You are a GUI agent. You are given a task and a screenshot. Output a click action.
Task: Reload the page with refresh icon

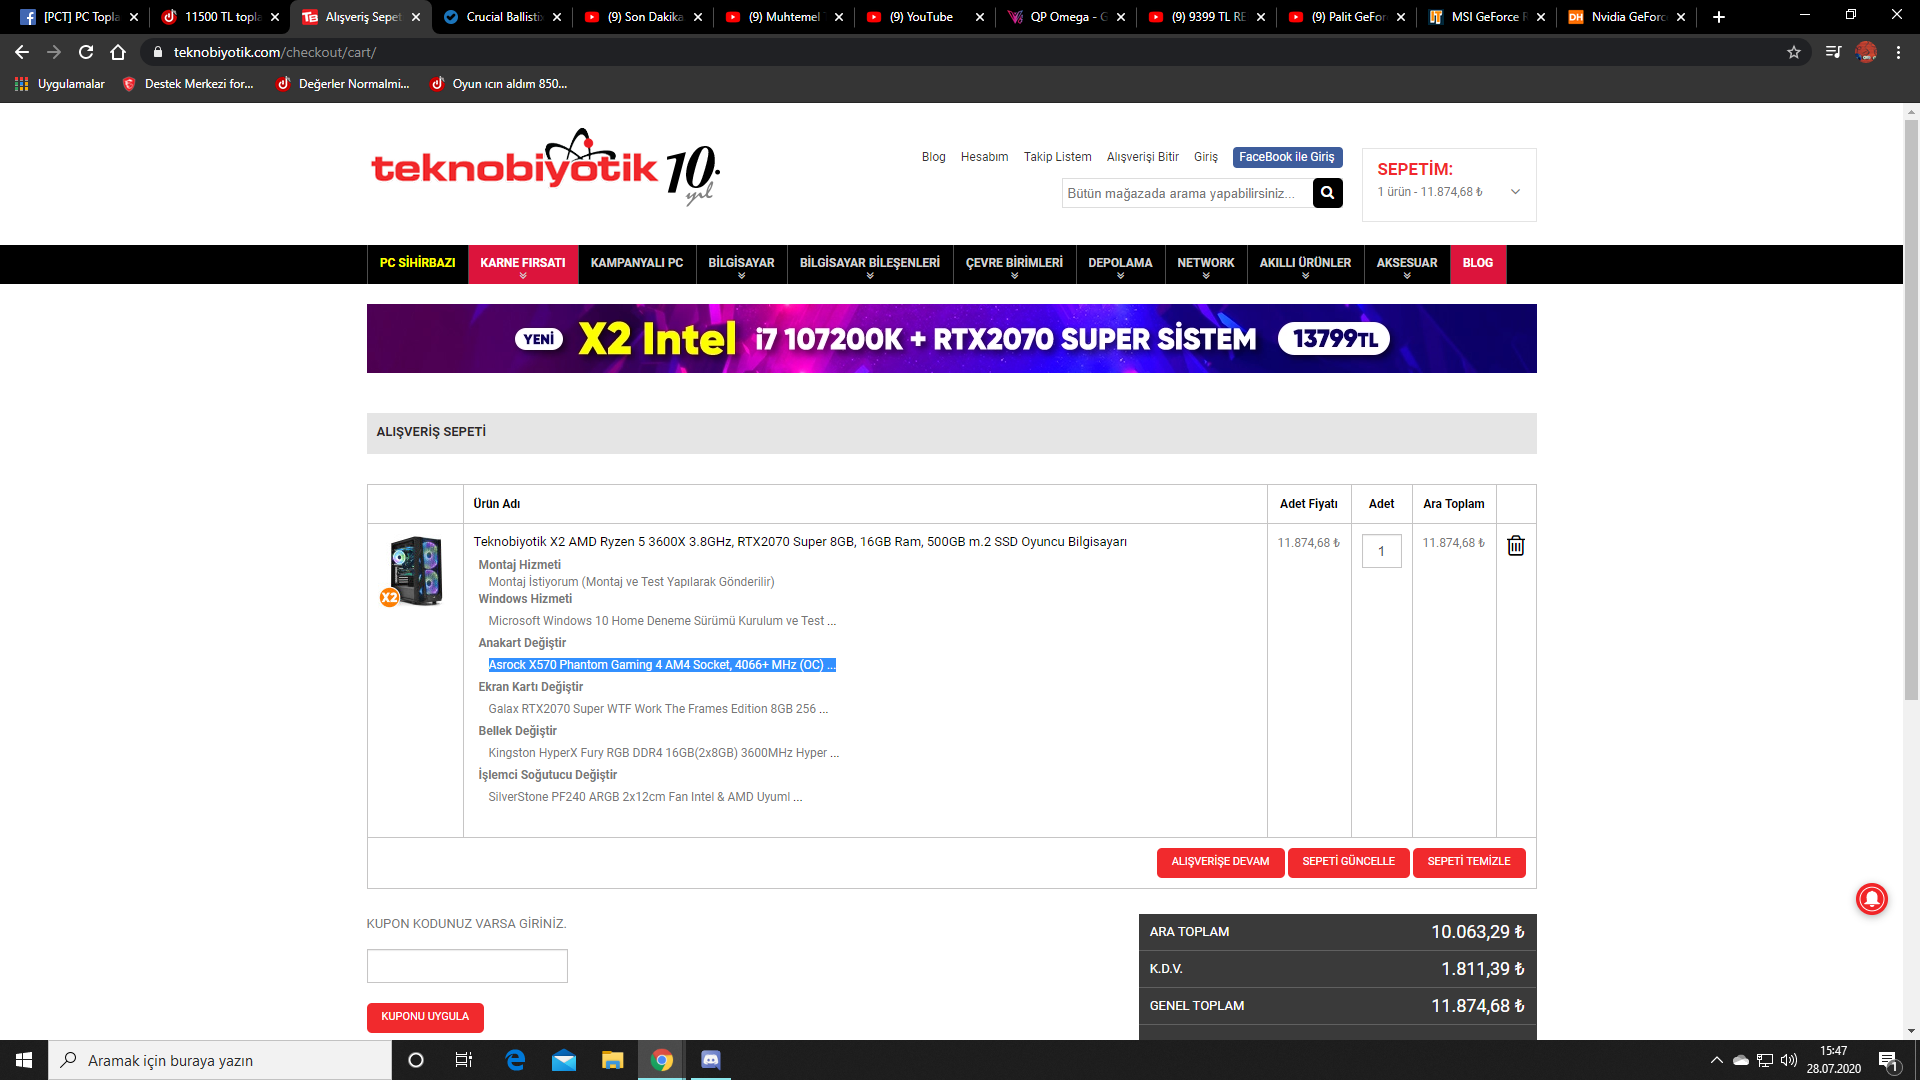click(x=86, y=52)
